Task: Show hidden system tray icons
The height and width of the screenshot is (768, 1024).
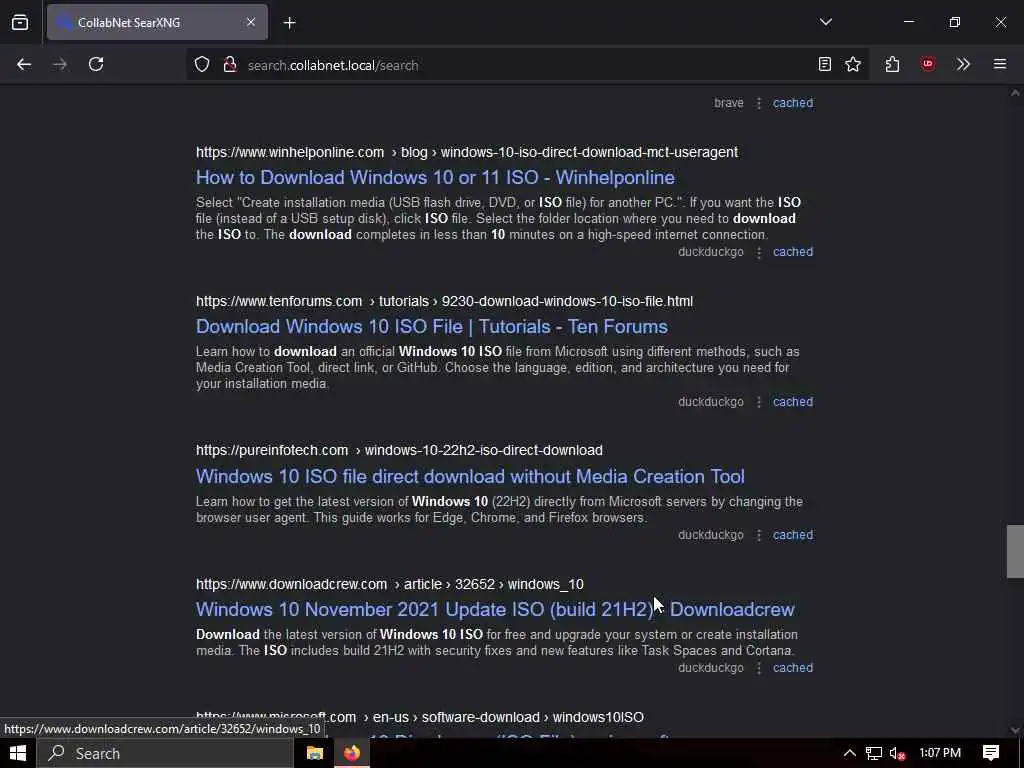Action: tap(849, 753)
